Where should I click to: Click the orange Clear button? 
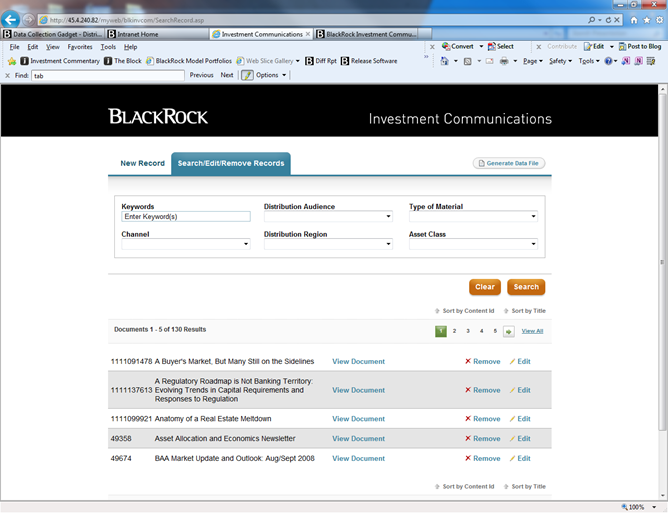click(485, 287)
